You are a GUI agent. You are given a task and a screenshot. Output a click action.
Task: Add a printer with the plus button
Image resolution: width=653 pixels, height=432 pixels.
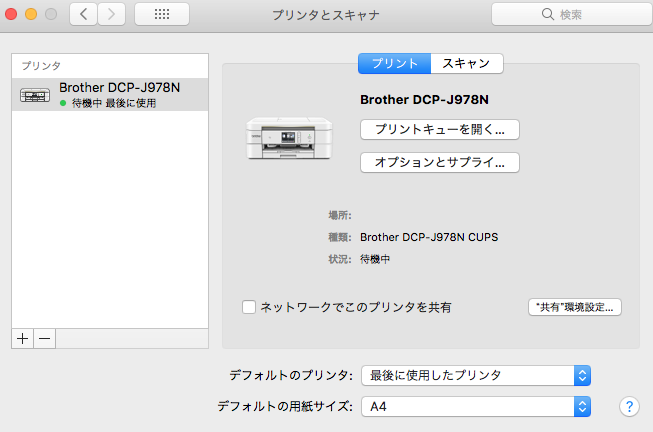click(x=22, y=339)
